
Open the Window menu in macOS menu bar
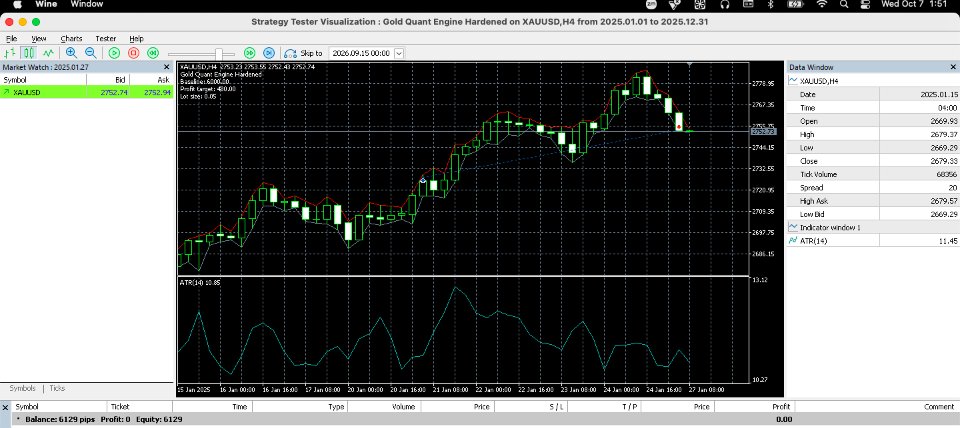(87, 4)
